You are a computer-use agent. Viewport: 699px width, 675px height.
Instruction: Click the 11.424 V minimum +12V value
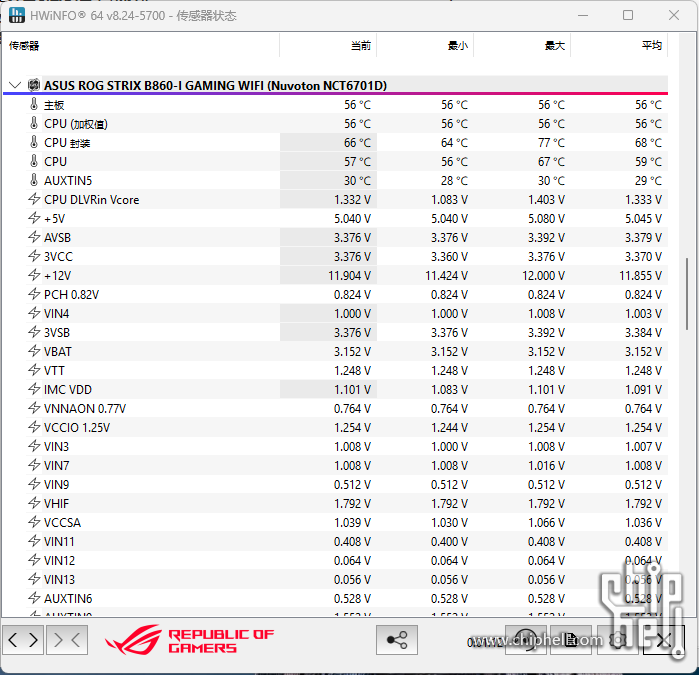(446, 276)
